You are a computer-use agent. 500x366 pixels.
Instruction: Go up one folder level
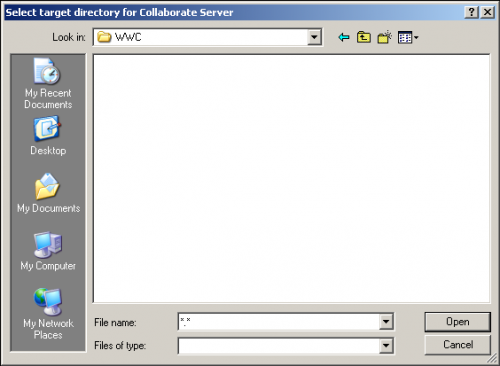[364, 37]
